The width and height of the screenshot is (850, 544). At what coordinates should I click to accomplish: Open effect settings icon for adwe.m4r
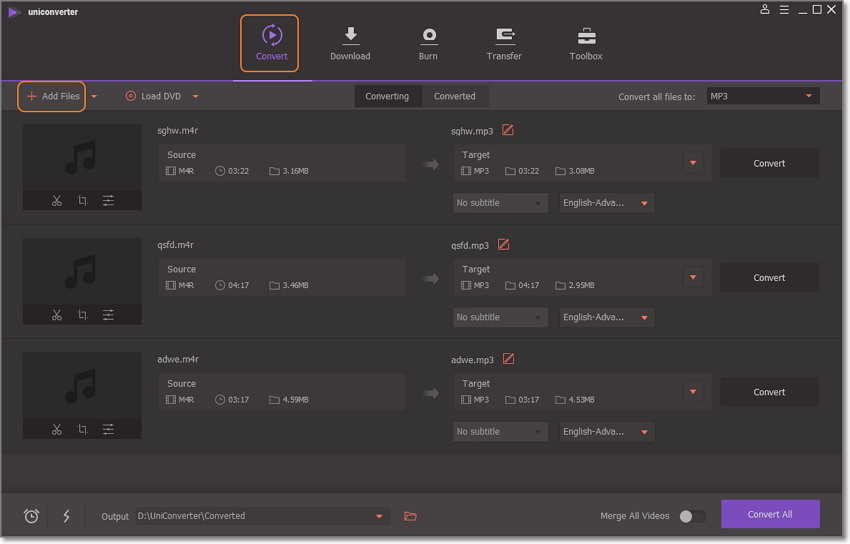pyautogui.click(x=108, y=430)
